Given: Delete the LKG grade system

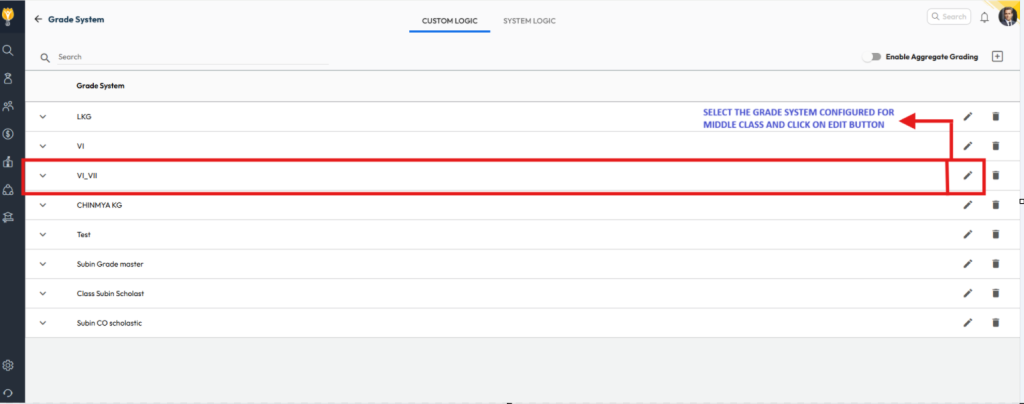Looking at the screenshot, I should (995, 117).
